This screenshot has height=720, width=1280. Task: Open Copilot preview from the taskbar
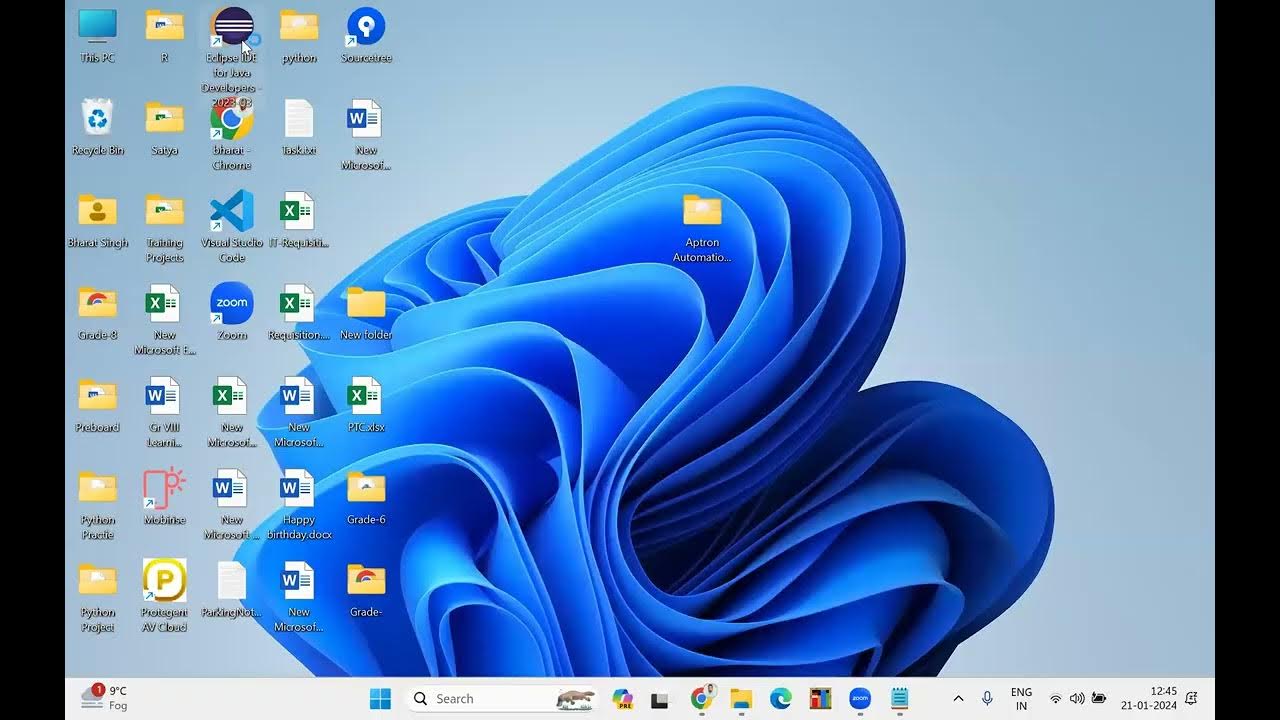[x=623, y=699]
